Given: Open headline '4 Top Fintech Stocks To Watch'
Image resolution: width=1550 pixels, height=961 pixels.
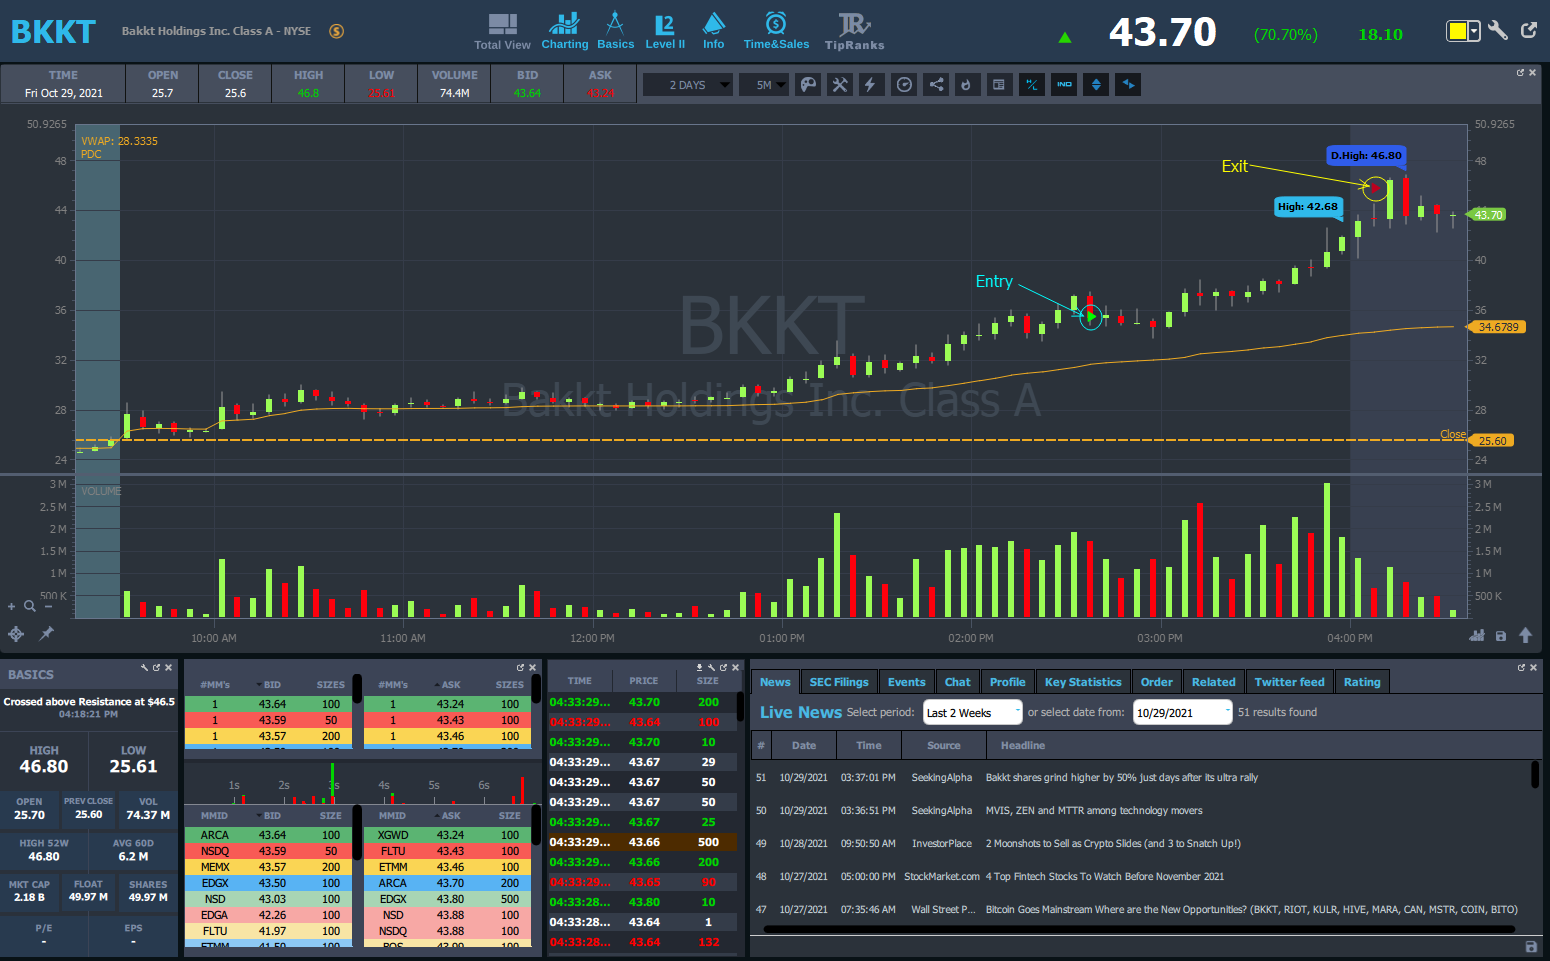Looking at the screenshot, I should 1105,876.
